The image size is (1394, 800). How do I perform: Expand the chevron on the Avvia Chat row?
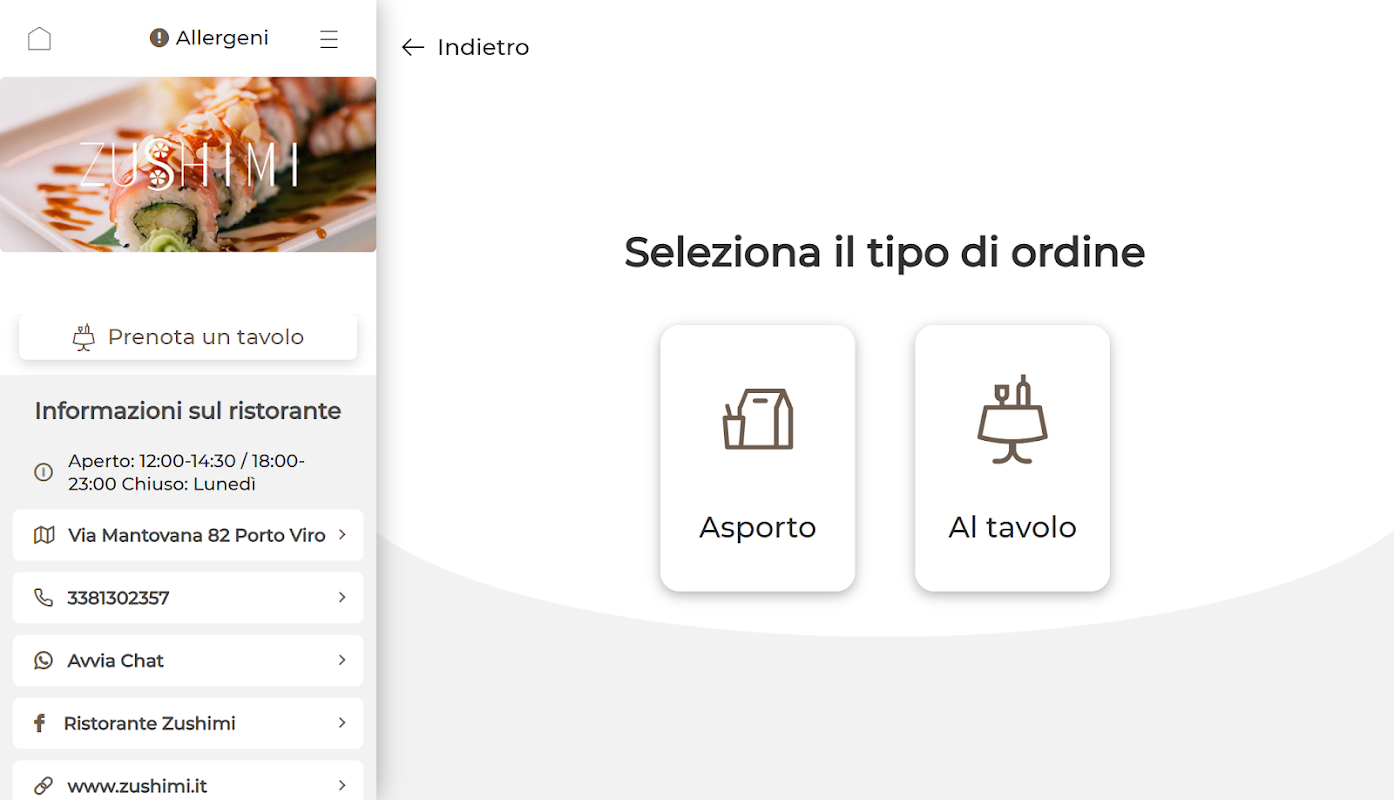[x=342, y=660]
